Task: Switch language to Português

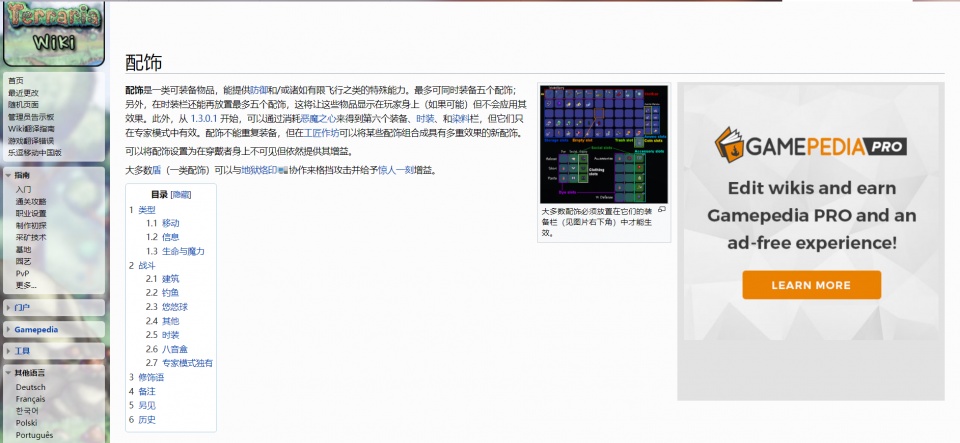Action: pos(34,435)
